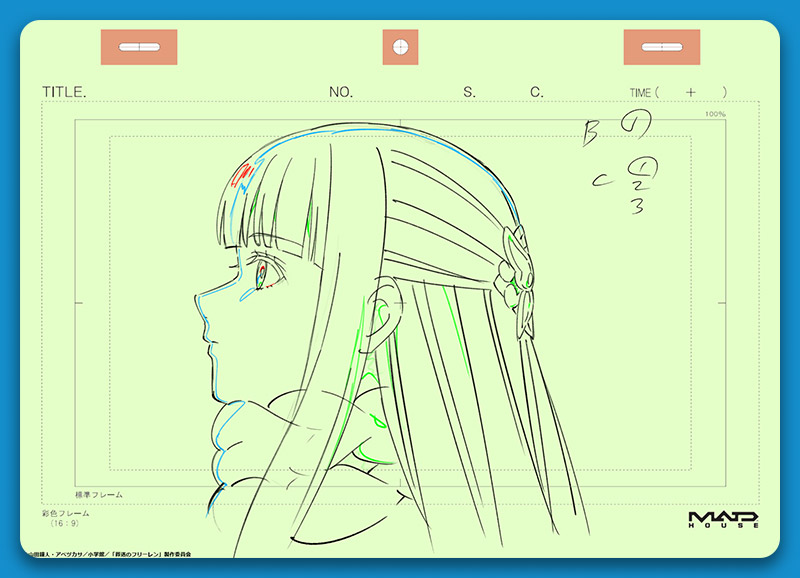The width and height of the screenshot is (800, 578).
Task: Click the 彩色フレーム (16:9) label
Action: point(65,517)
